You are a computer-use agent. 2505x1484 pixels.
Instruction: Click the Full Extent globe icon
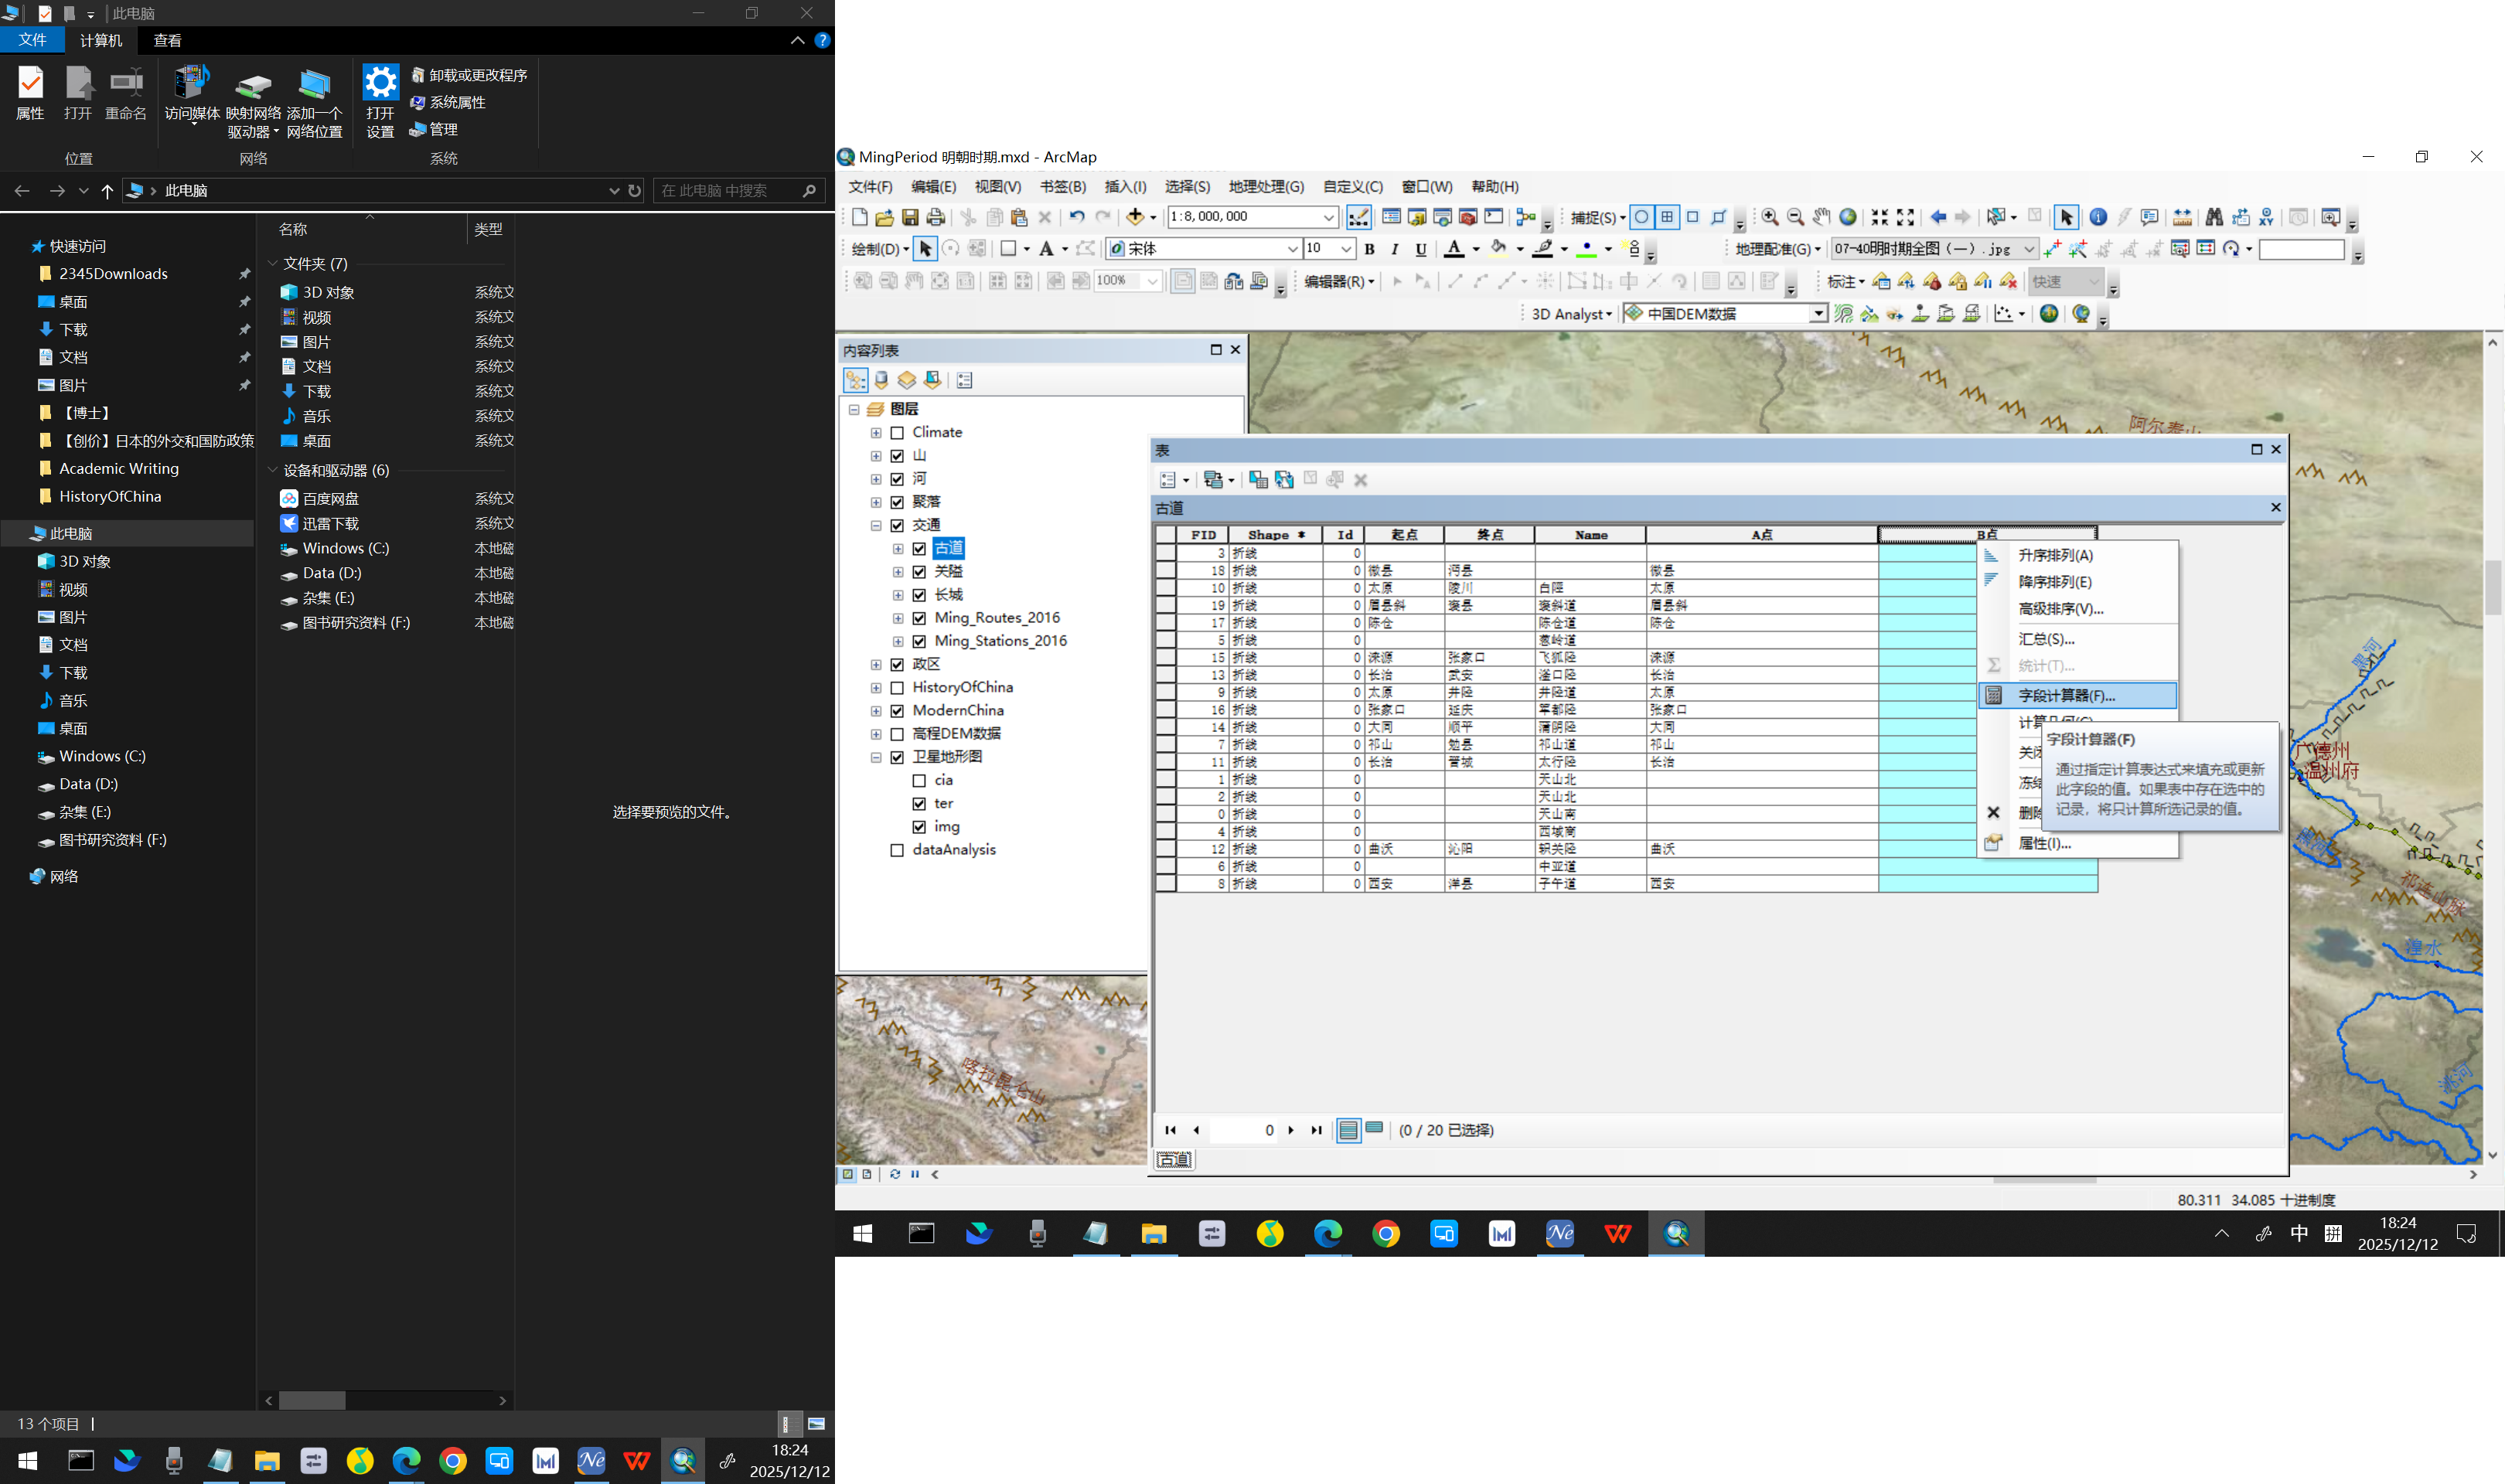click(1848, 217)
